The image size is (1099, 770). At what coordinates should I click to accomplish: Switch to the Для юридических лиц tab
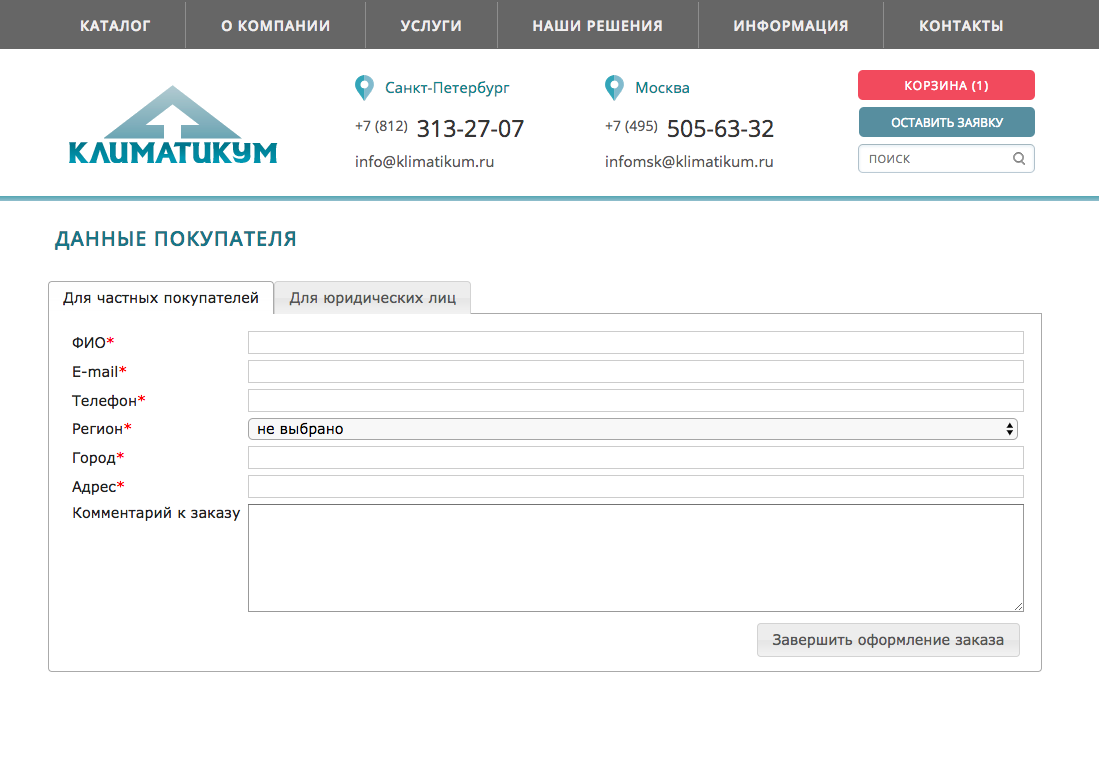click(x=372, y=298)
